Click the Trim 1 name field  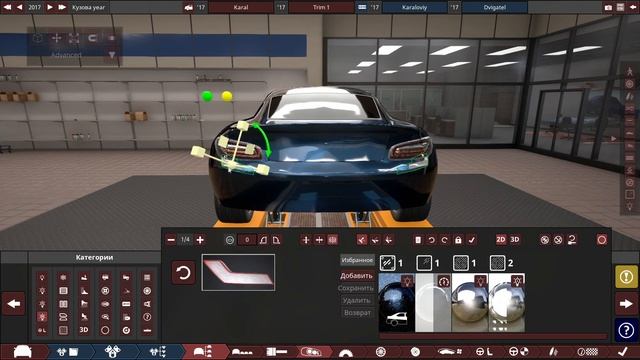(321, 7)
